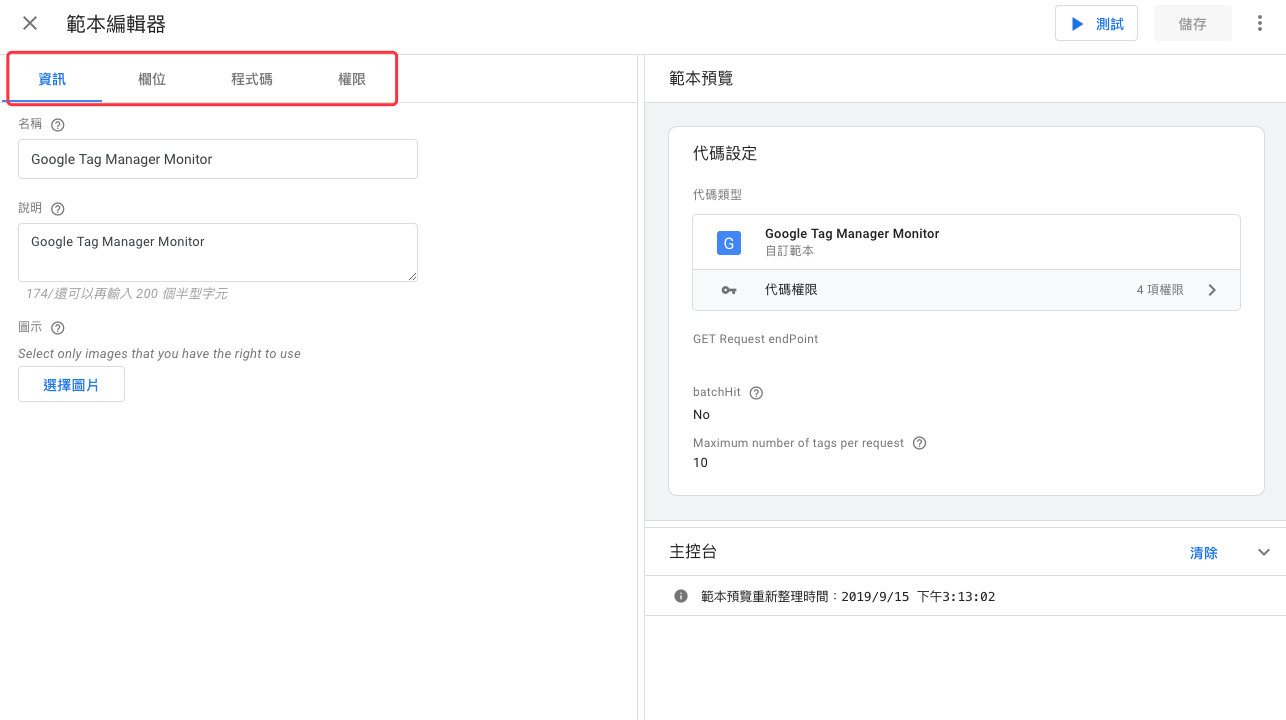Viewport: 1286px width, 720px height.
Task: Click the help icon for maximum tags per request
Action: click(919, 442)
